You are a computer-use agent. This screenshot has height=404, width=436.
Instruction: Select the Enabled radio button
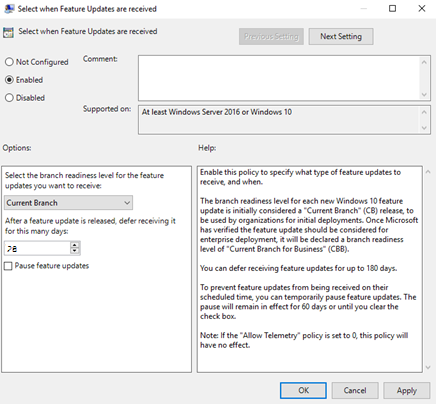9,80
